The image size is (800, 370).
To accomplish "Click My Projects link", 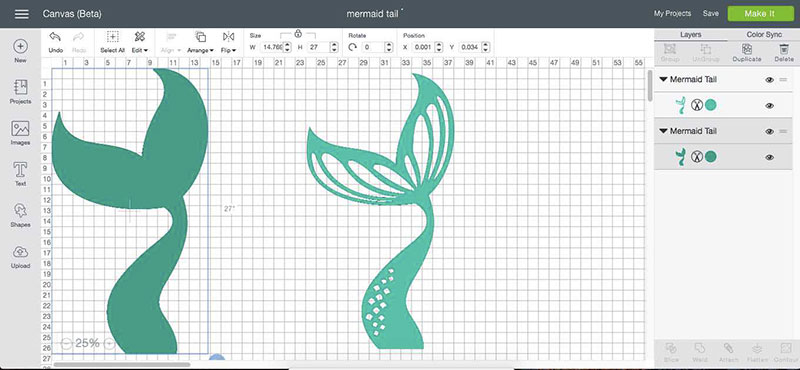I will pyautogui.click(x=672, y=14).
